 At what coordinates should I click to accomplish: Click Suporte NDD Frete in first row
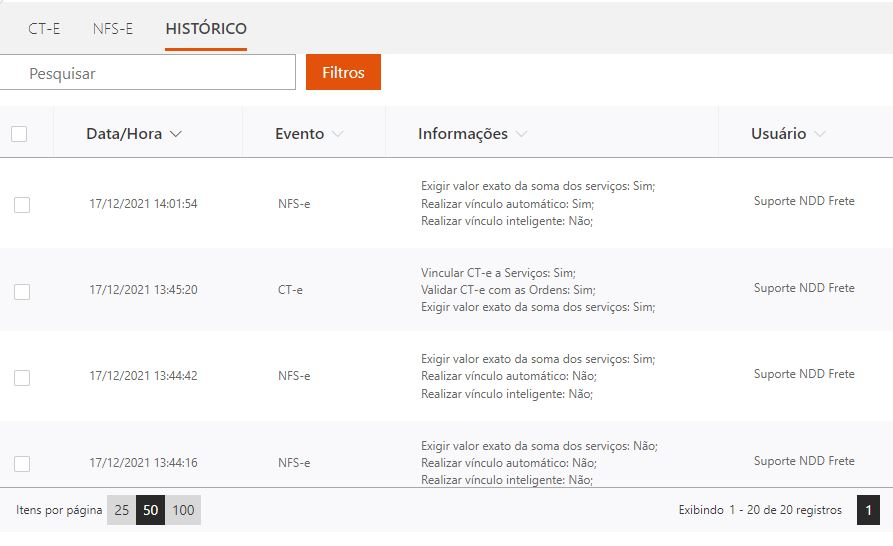804,201
